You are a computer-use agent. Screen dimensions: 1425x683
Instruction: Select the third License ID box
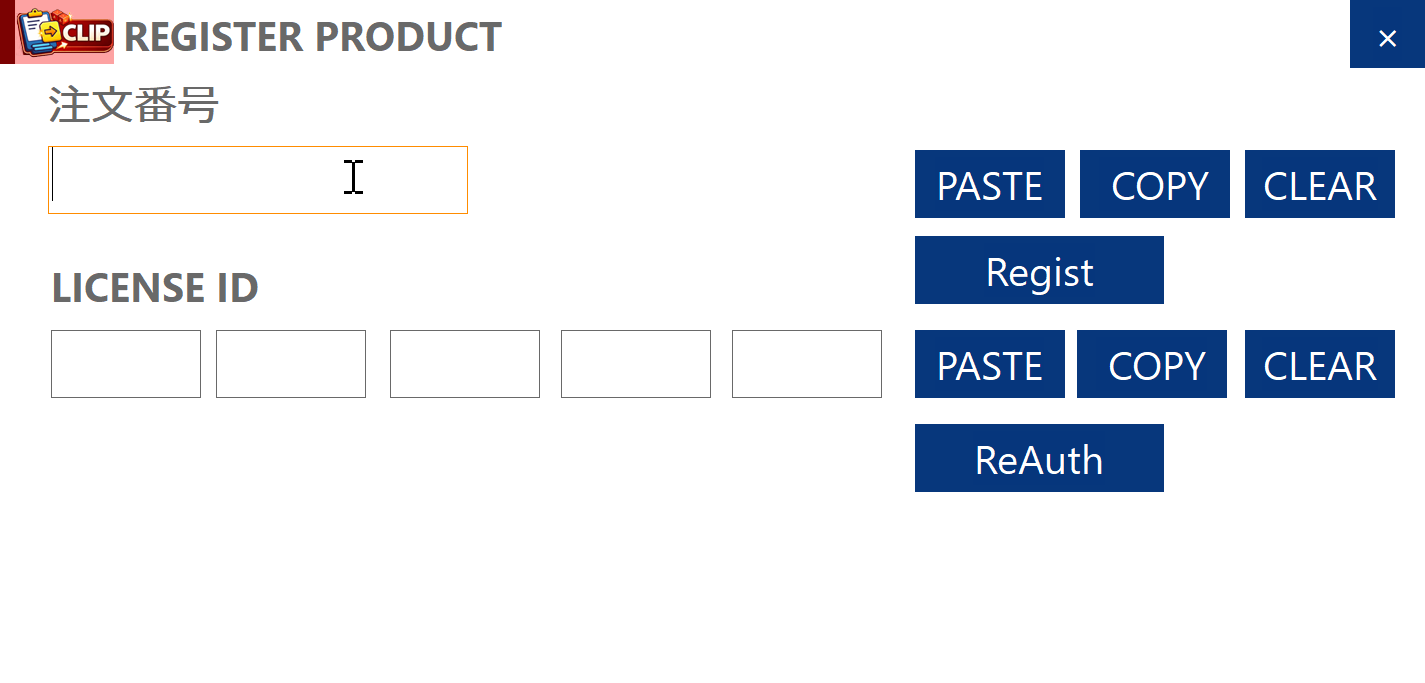click(x=465, y=364)
